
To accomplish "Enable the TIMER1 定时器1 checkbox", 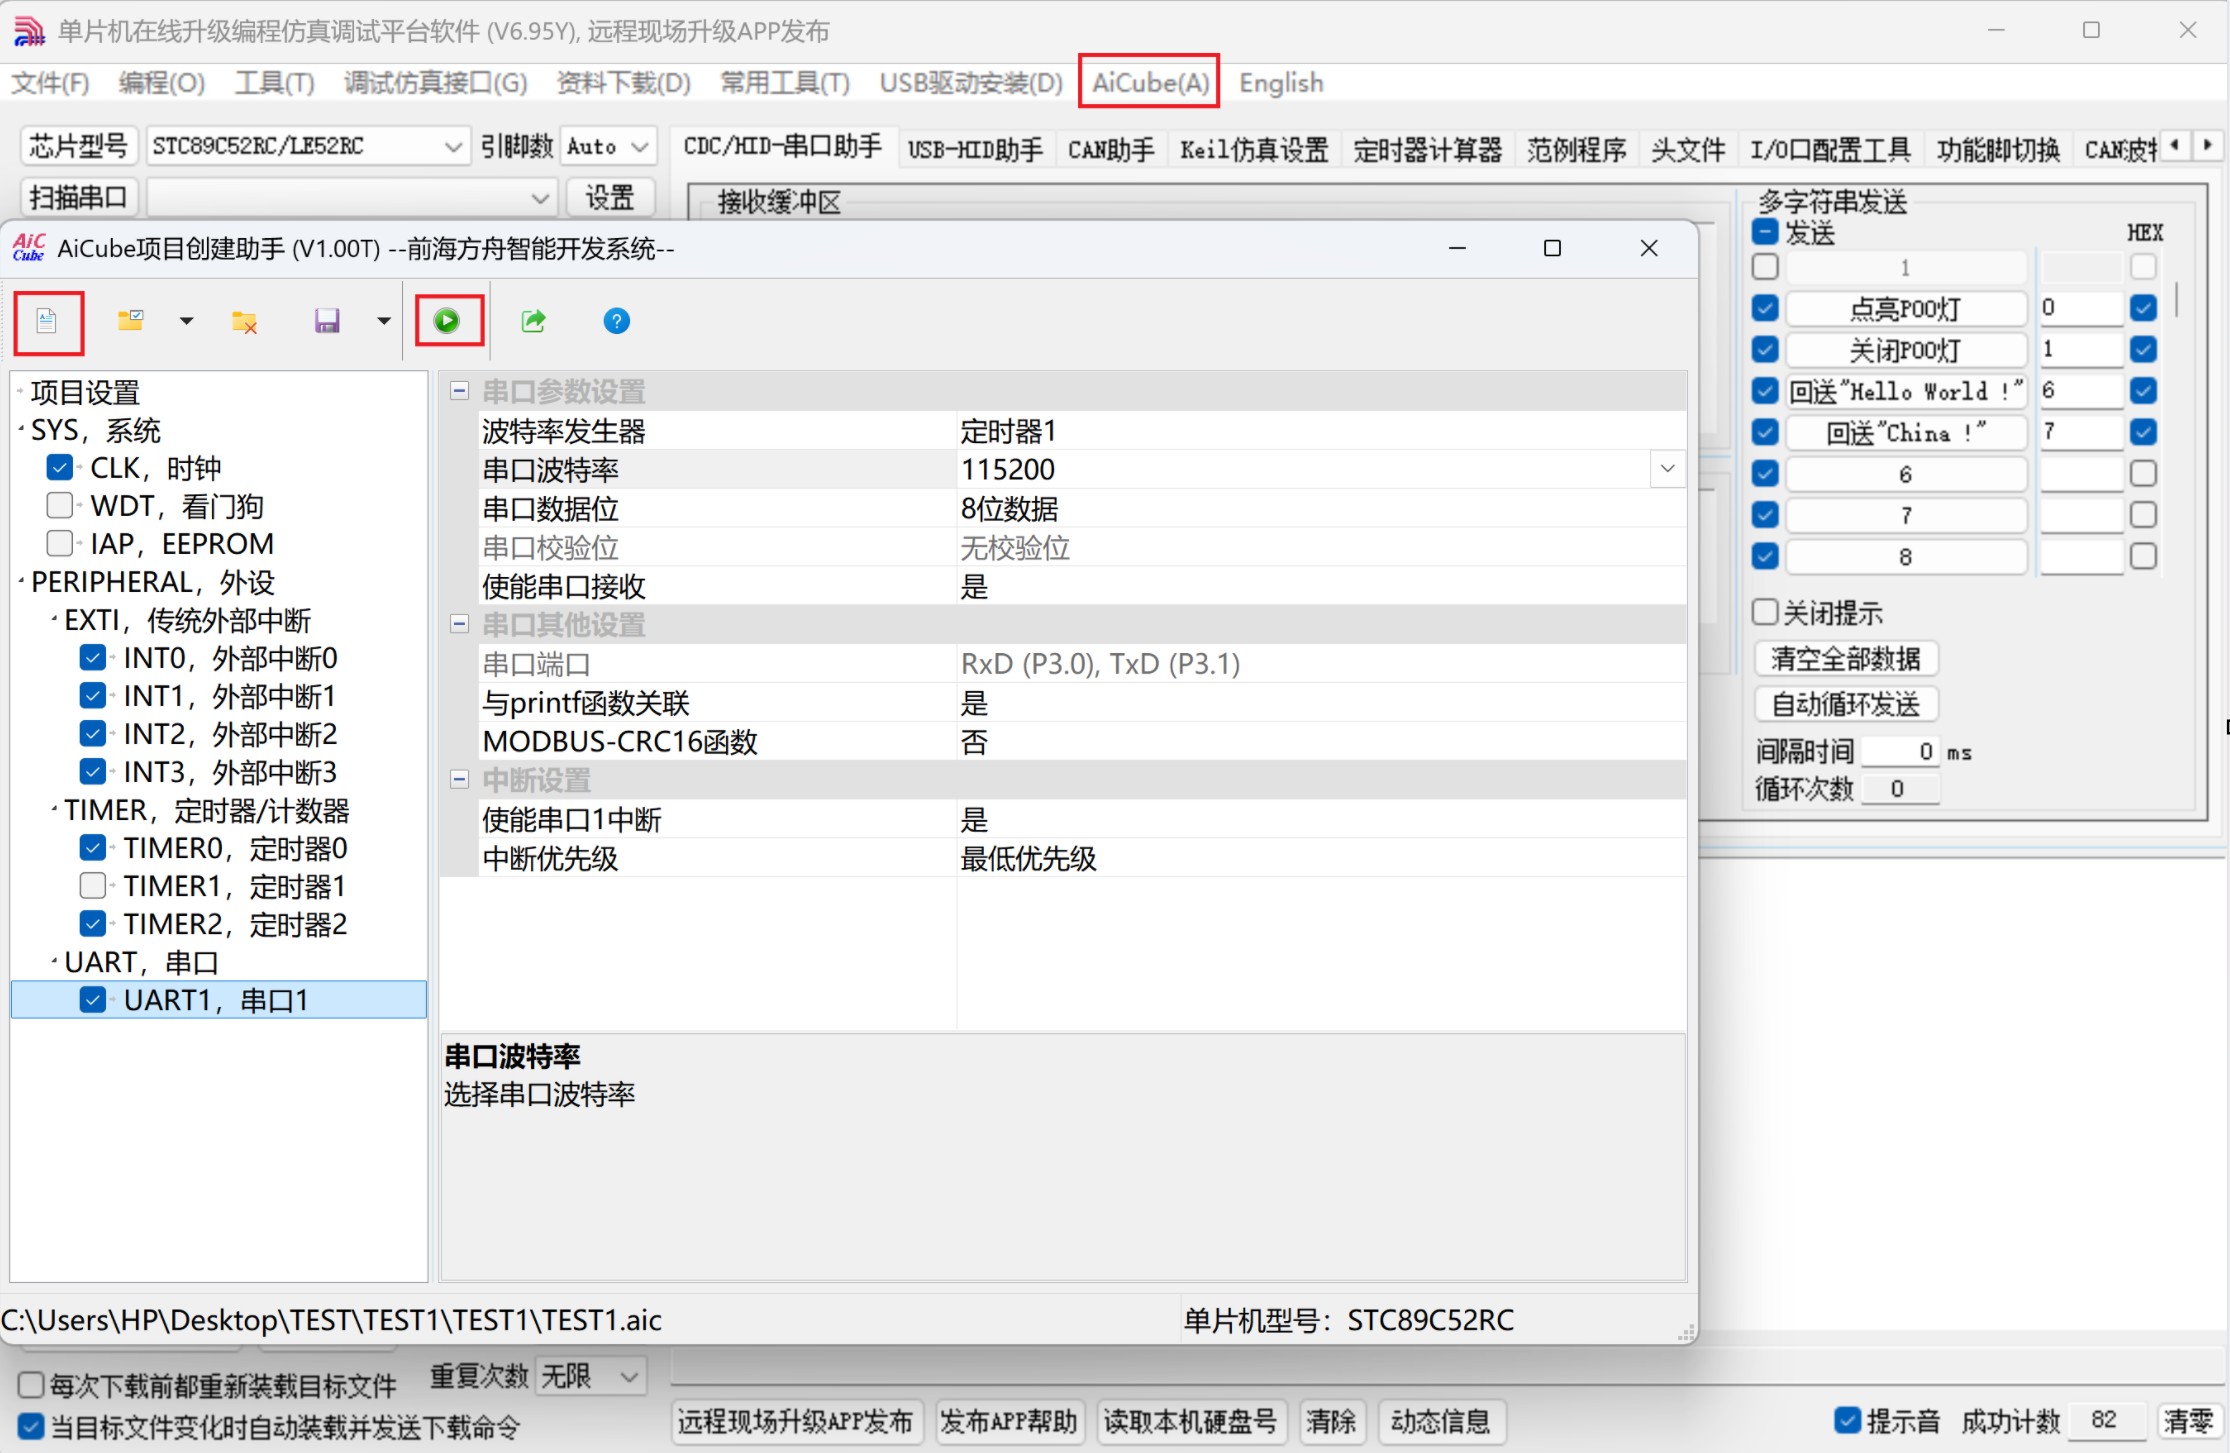I will click(92, 885).
